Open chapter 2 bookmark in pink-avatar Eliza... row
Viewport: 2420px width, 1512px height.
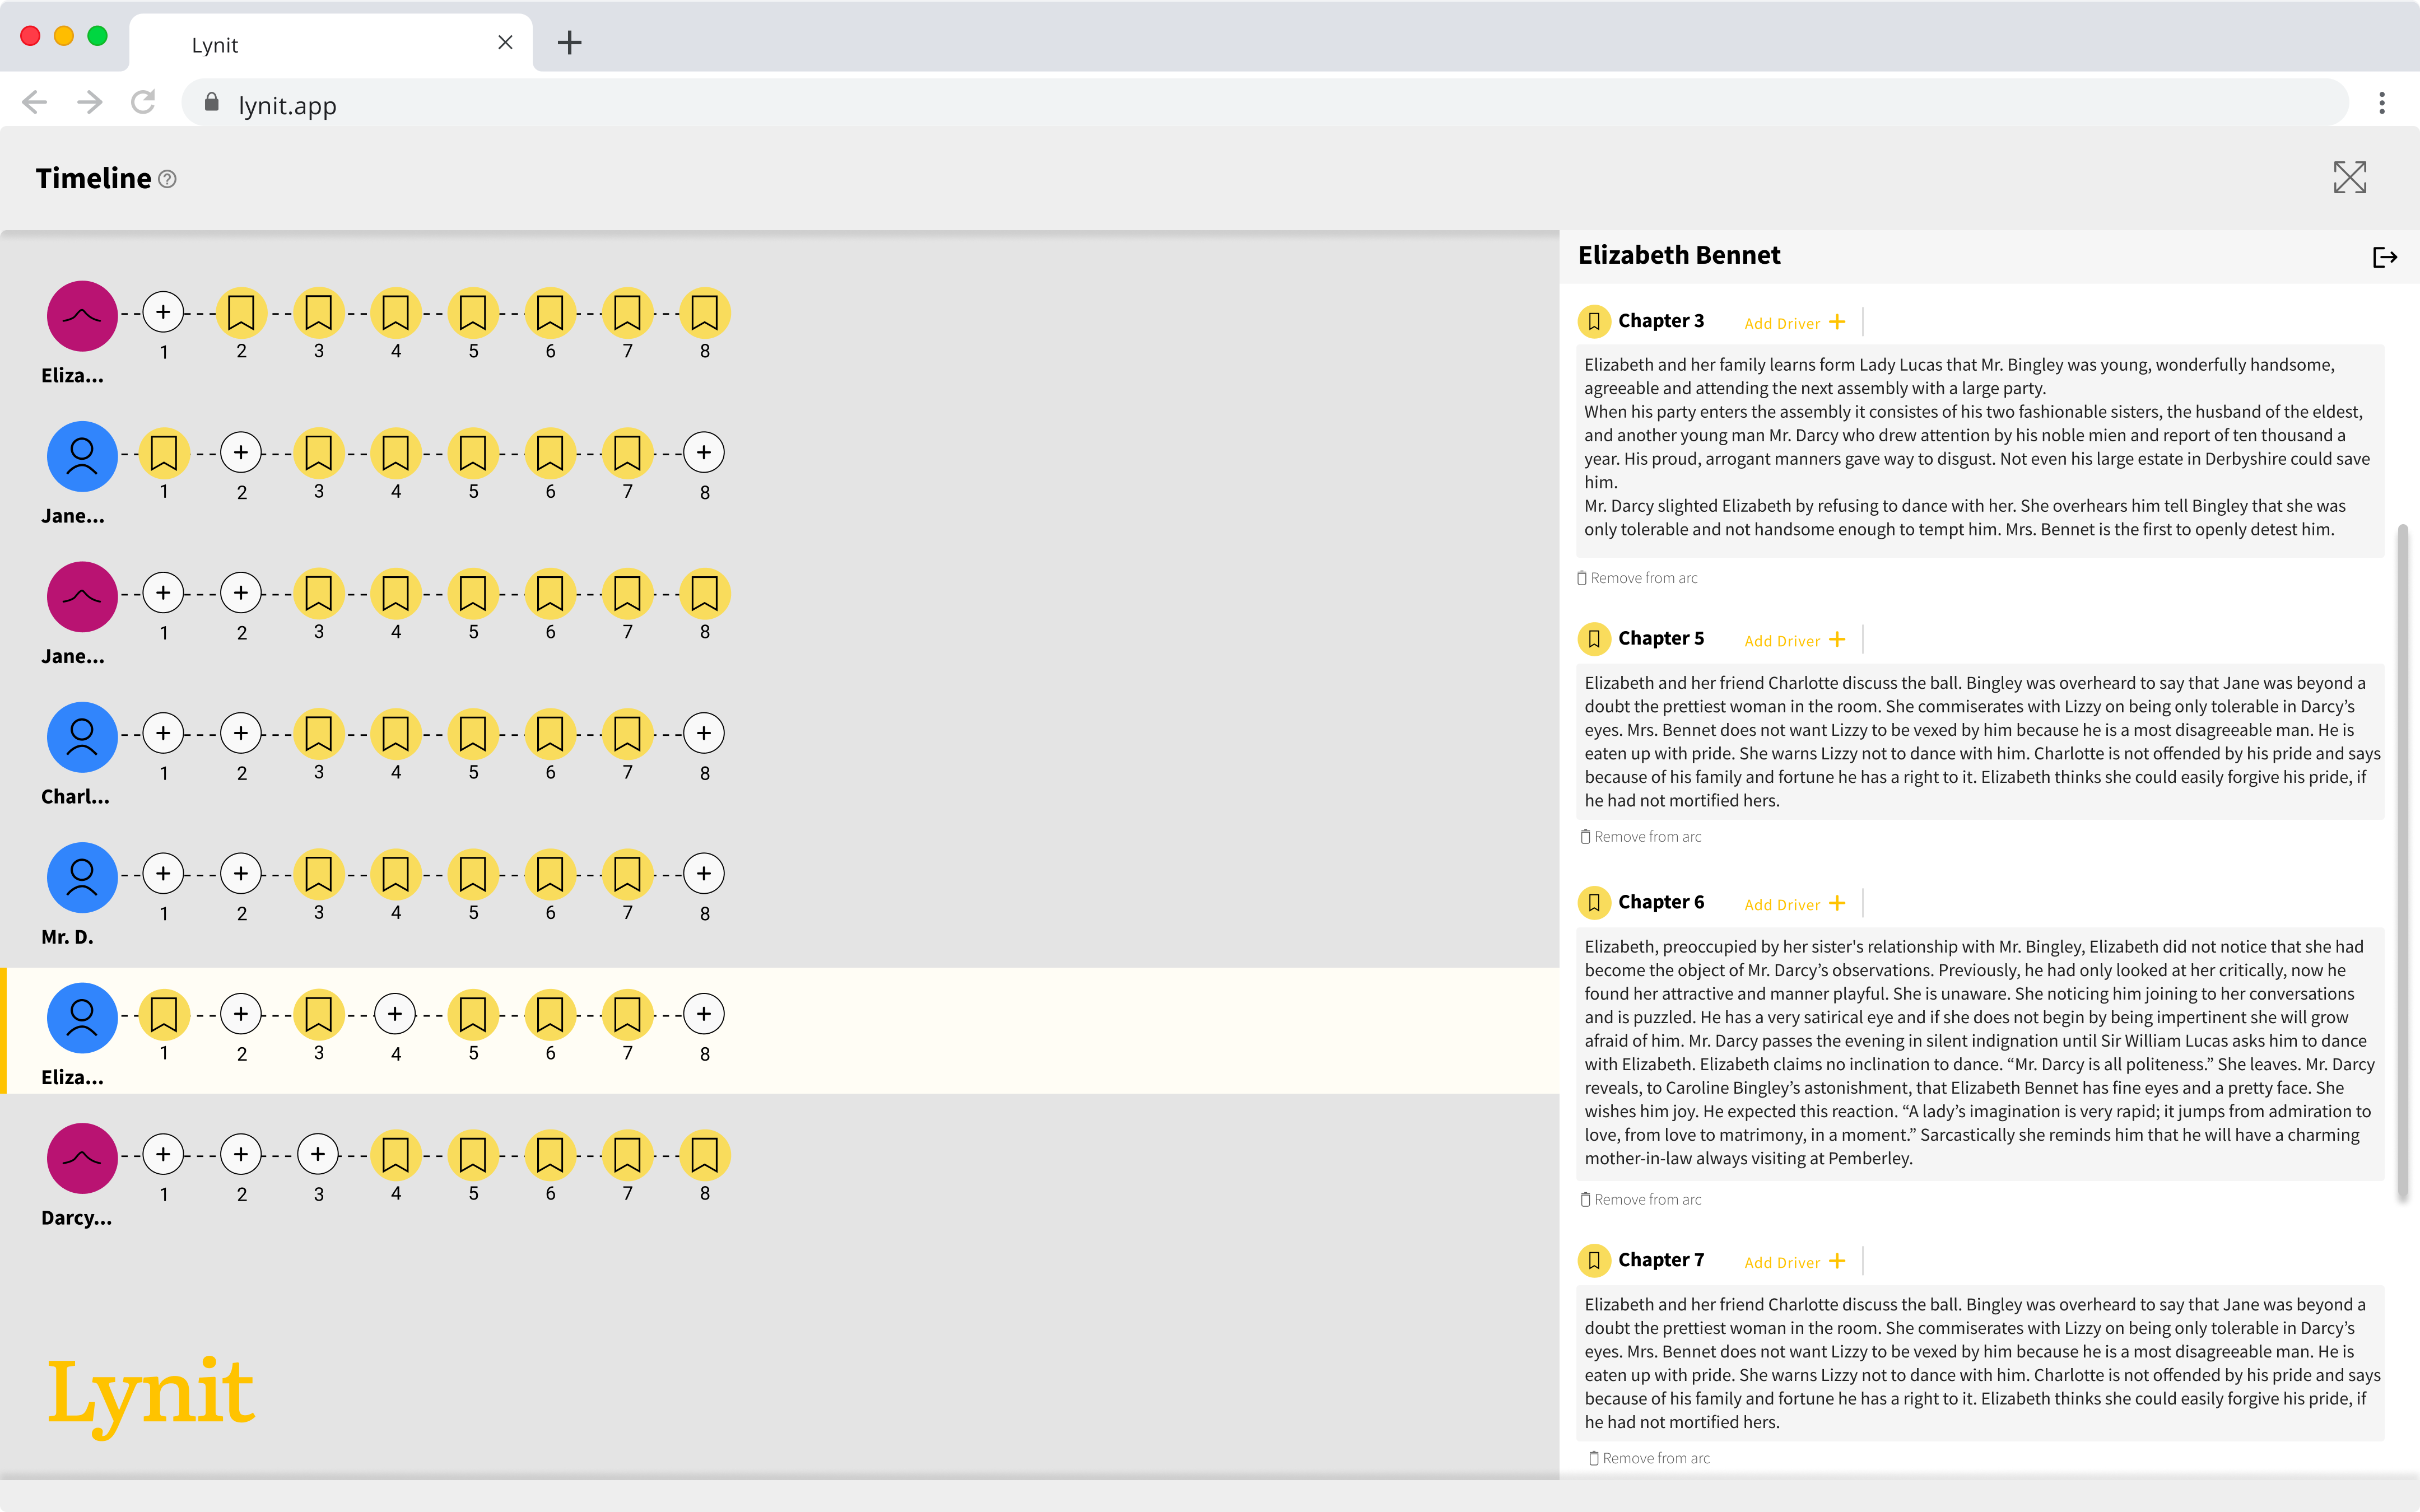(241, 312)
